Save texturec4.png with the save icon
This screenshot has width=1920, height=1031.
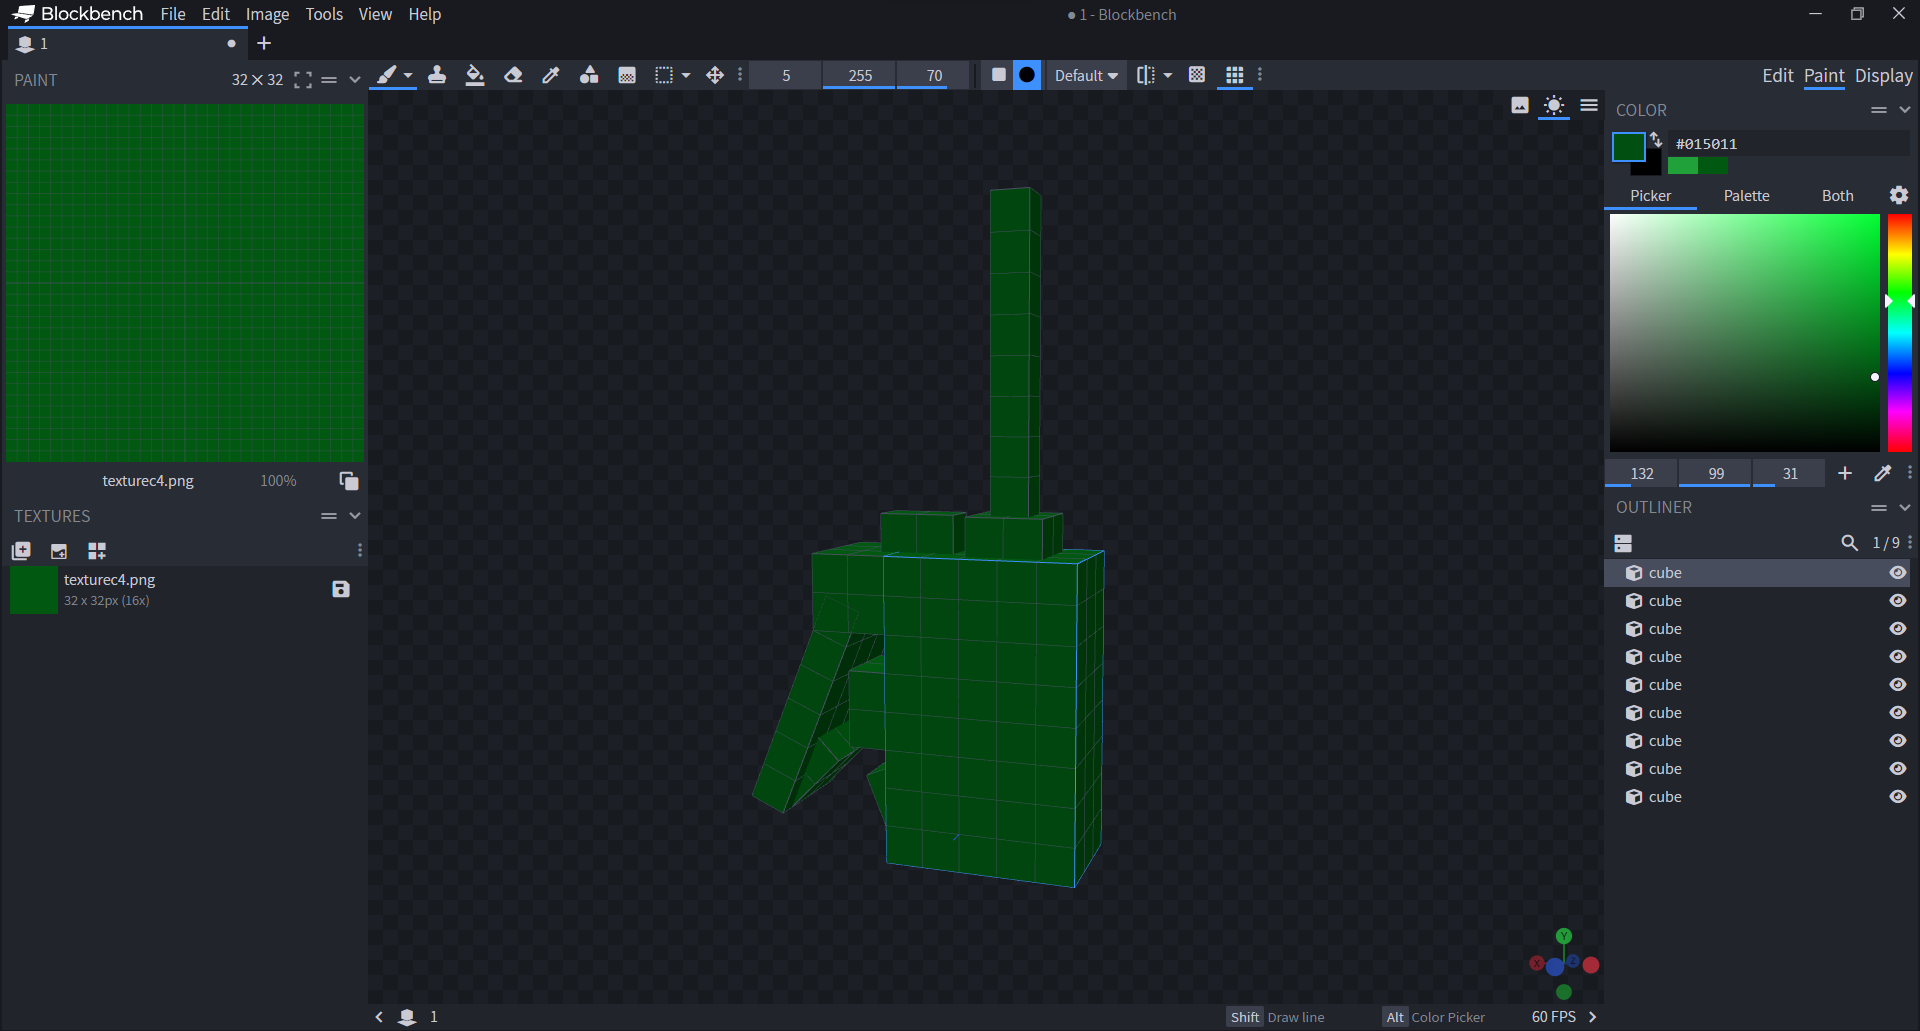point(341,589)
